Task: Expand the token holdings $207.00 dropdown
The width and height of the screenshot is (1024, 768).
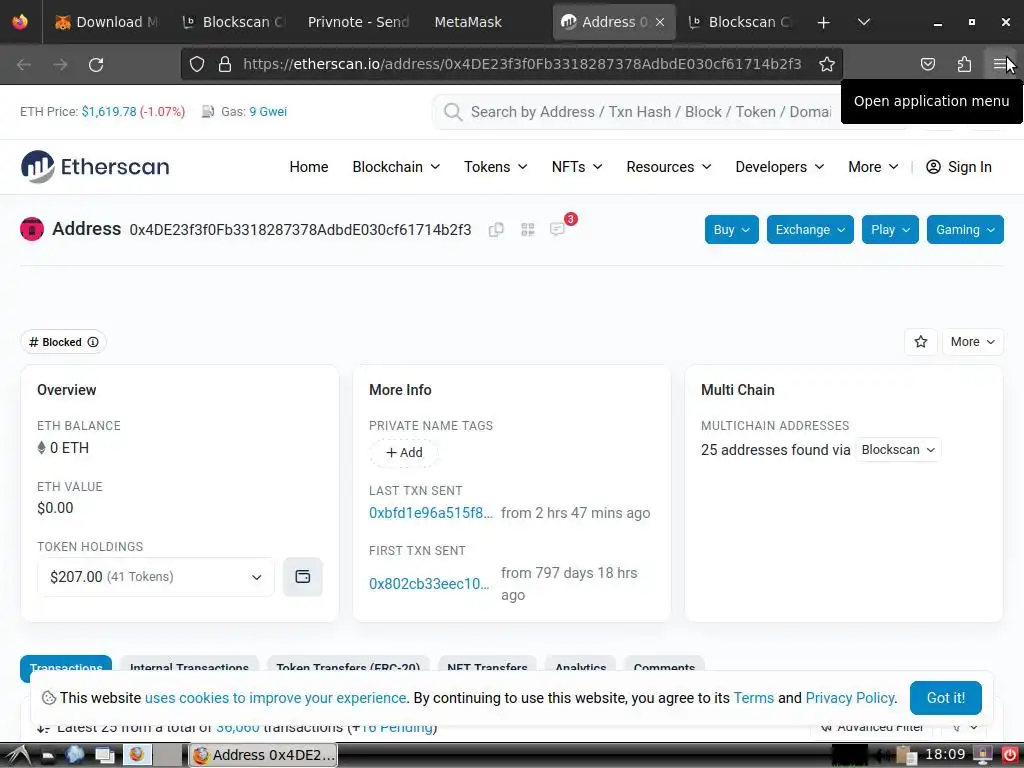Action: click(x=156, y=577)
